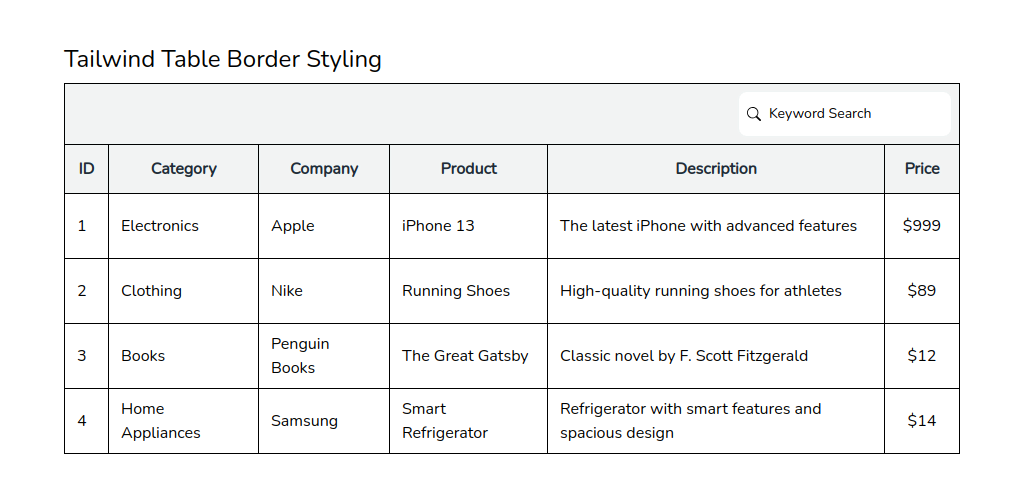Screen dimensions: 1028x504
Task: Click the magnifying glass search icon
Action: click(x=754, y=114)
